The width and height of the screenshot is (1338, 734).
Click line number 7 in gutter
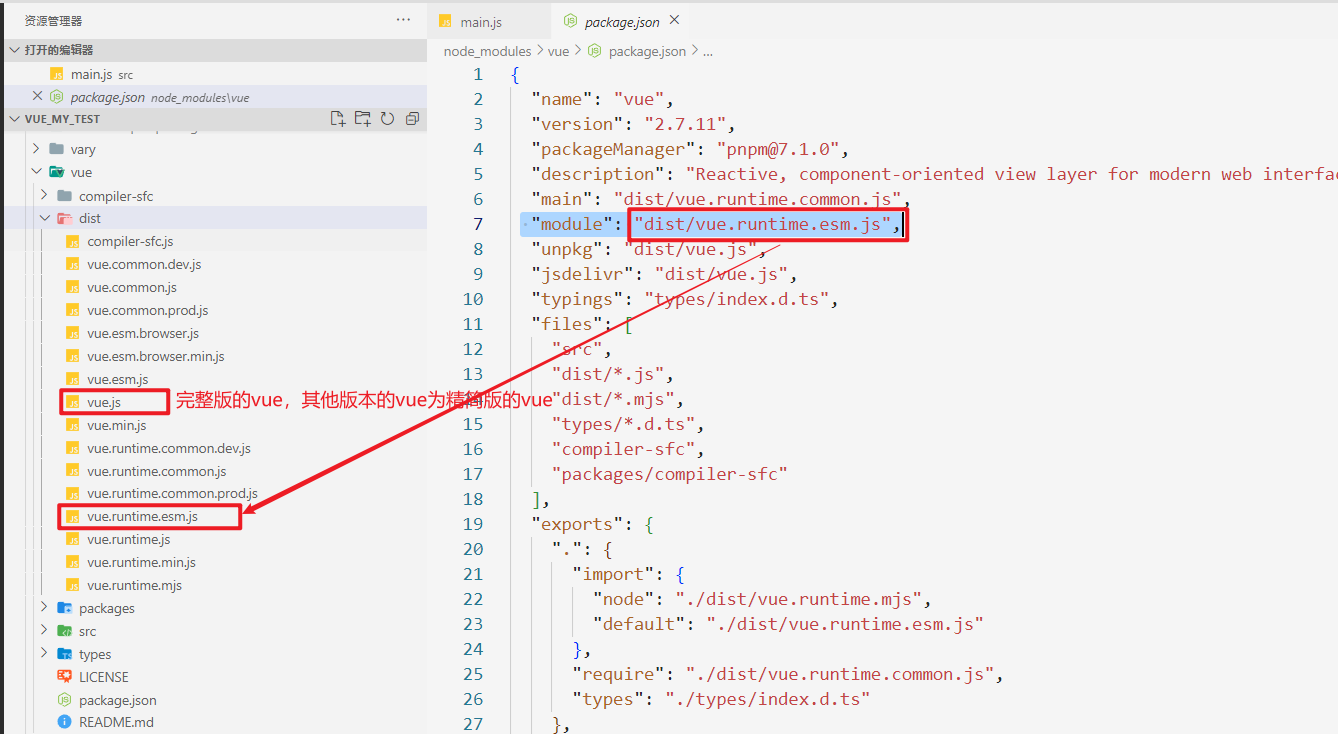click(478, 224)
